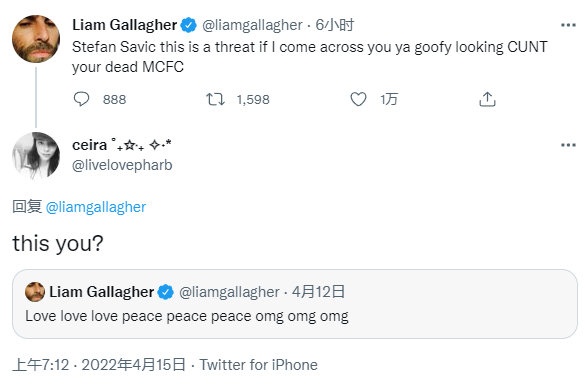Click the small avatar in quoted tweet
Viewport: 585px width, 385px height.
point(35,292)
